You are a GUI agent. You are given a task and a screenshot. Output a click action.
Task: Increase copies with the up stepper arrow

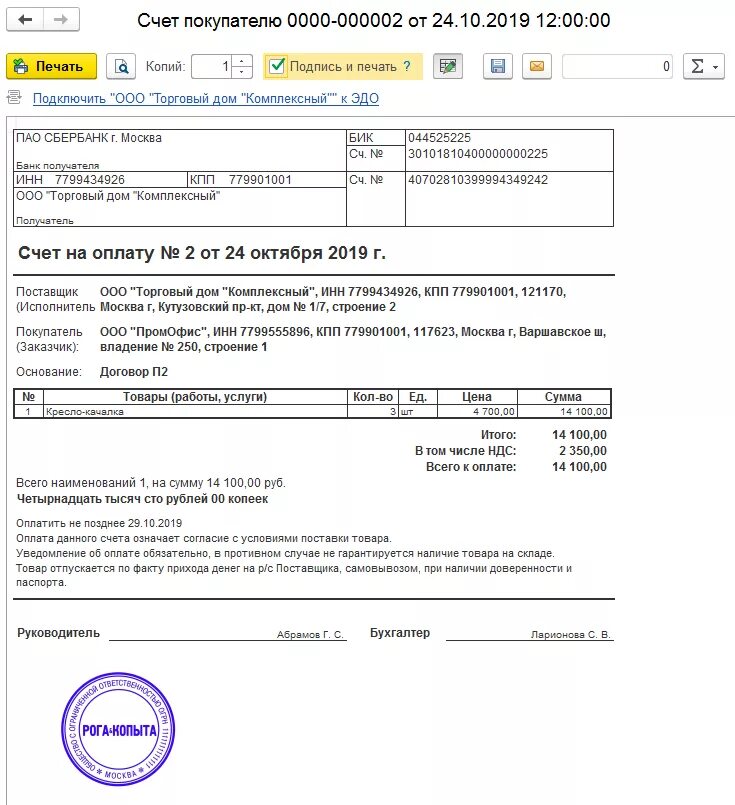click(242, 61)
